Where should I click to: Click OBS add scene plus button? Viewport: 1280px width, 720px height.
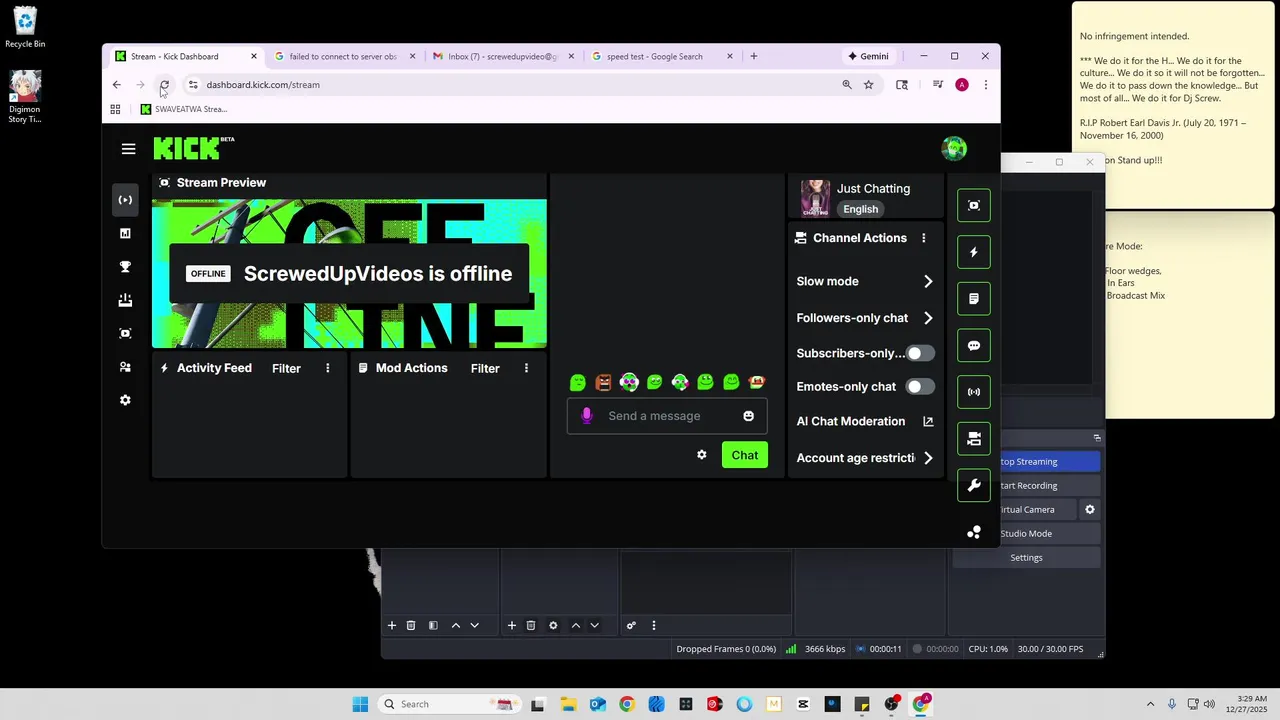pos(392,625)
